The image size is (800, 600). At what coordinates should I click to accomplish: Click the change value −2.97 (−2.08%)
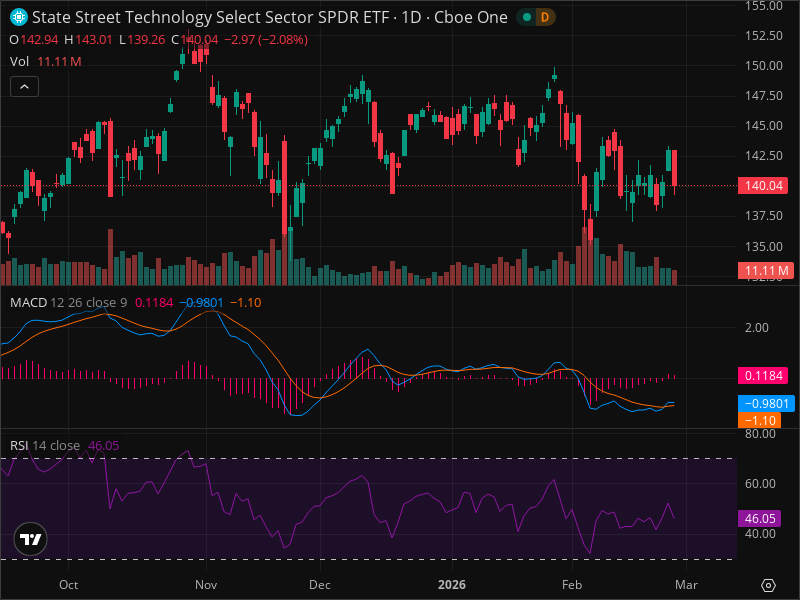point(266,40)
